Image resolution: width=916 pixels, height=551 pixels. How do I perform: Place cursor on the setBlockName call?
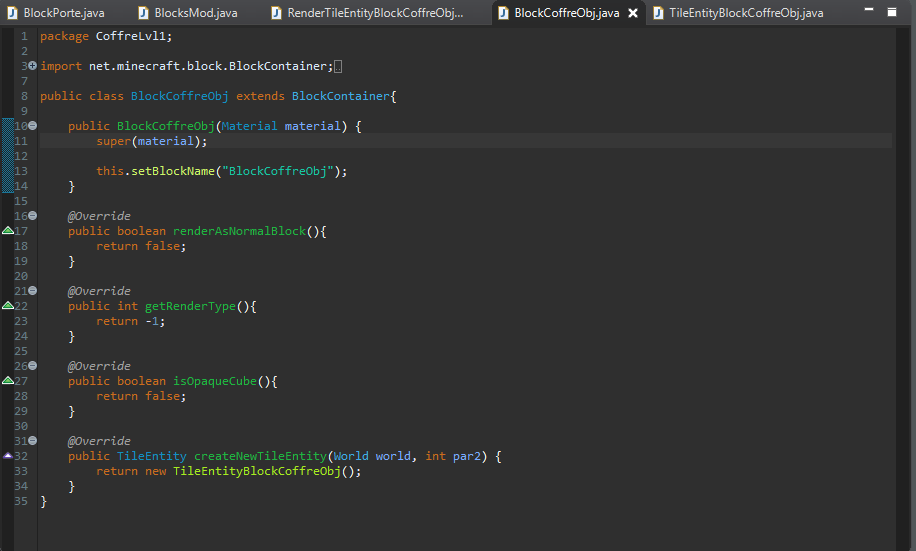pyautogui.click(x=174, y=171)
